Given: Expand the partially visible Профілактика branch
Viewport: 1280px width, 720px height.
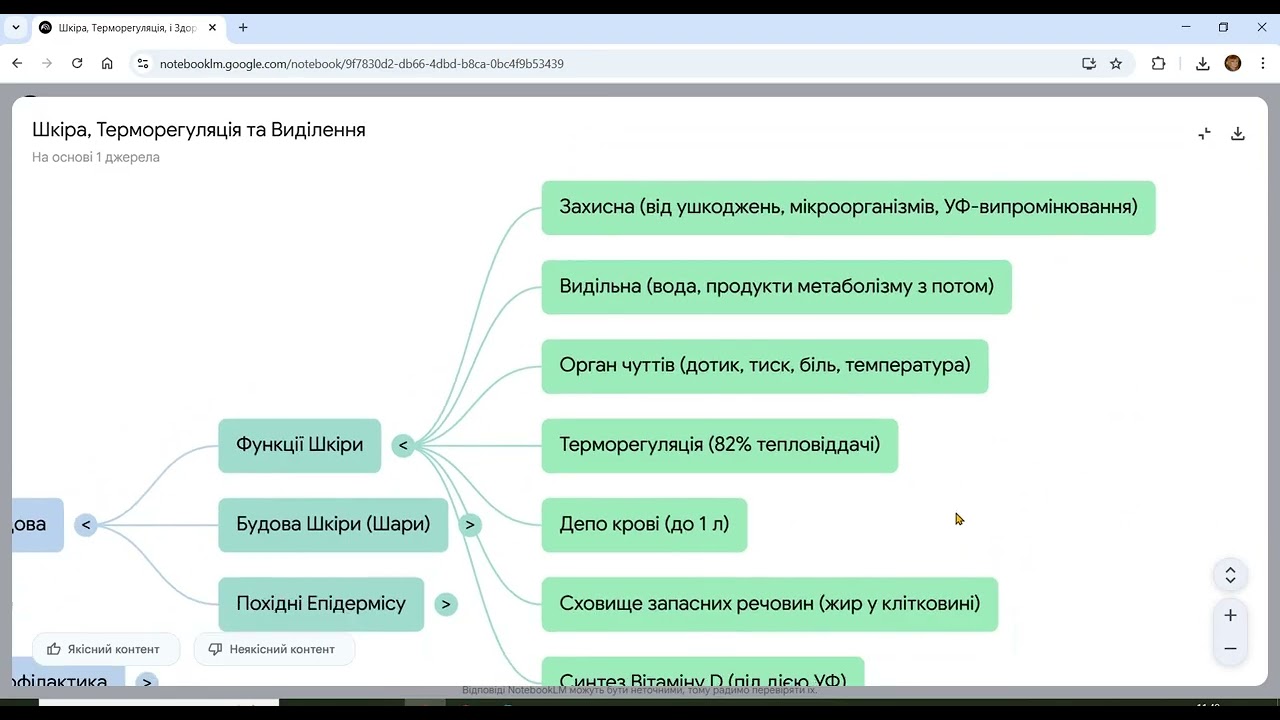Looking at the screenshot, I should [147, 682].
